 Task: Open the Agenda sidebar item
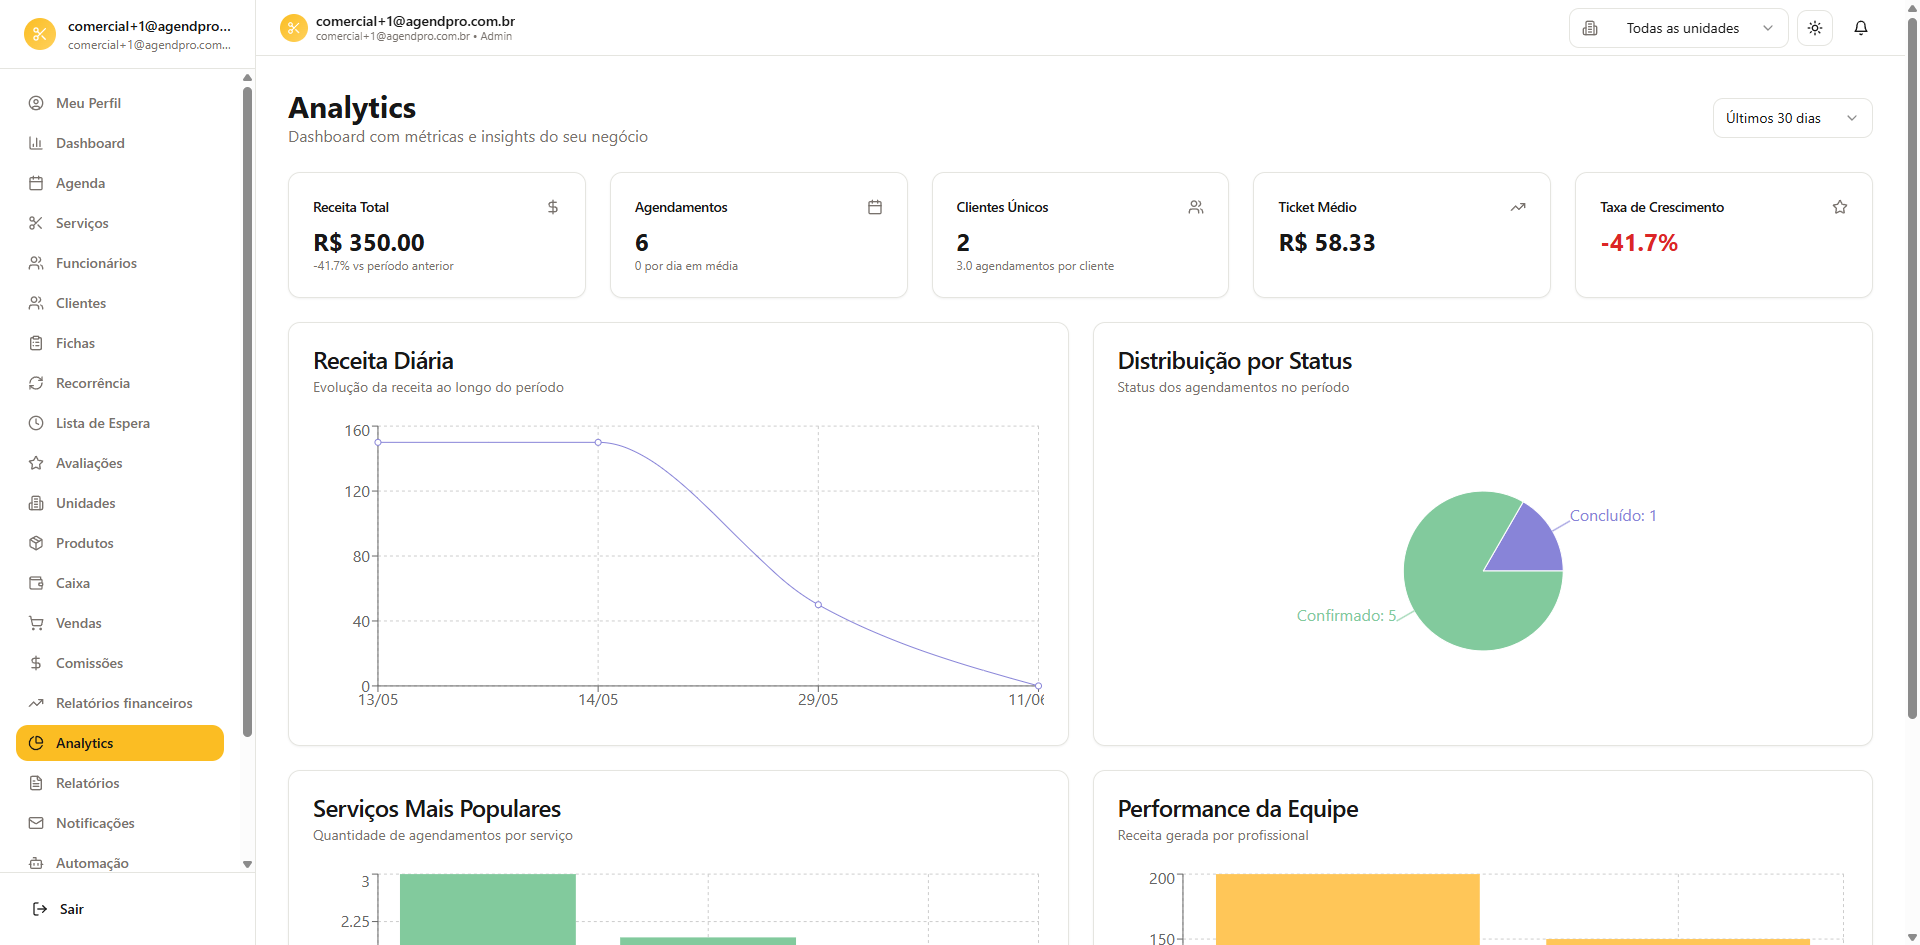120,183
